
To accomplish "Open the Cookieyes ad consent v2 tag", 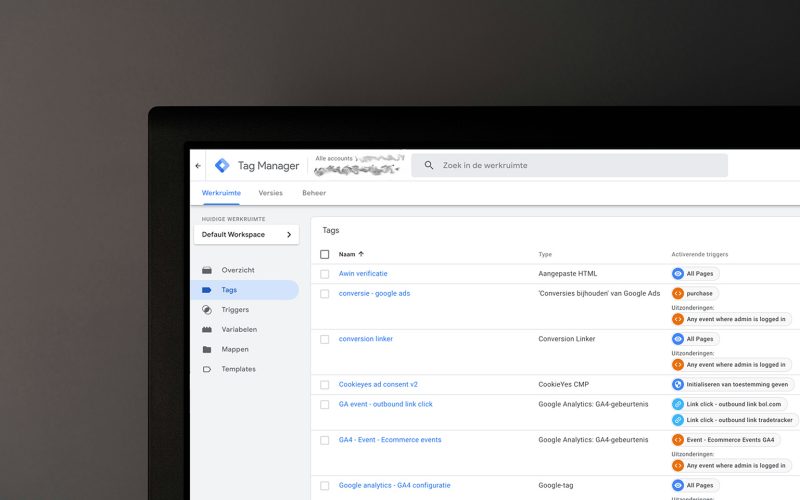I will coord(378,384).
